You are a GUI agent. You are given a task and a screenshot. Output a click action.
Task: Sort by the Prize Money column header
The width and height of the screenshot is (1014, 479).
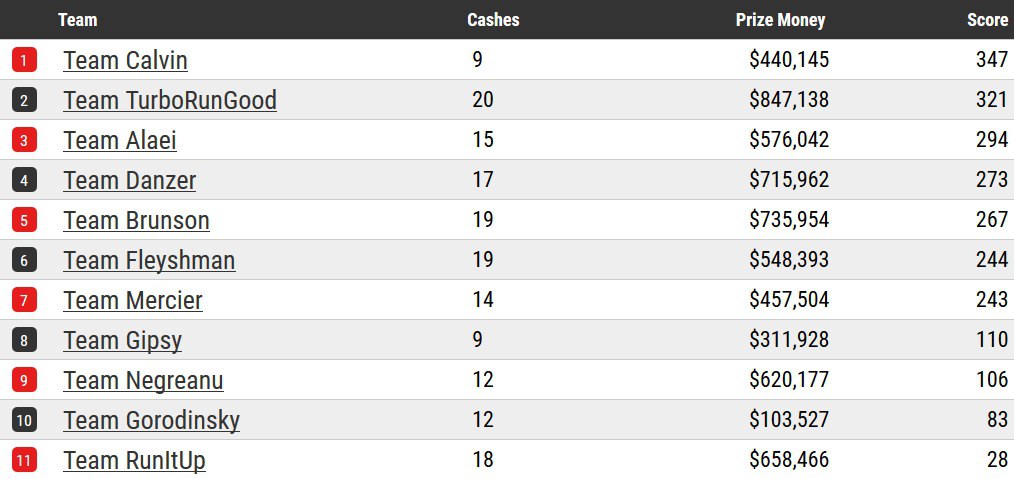click(x=780, y=19)
